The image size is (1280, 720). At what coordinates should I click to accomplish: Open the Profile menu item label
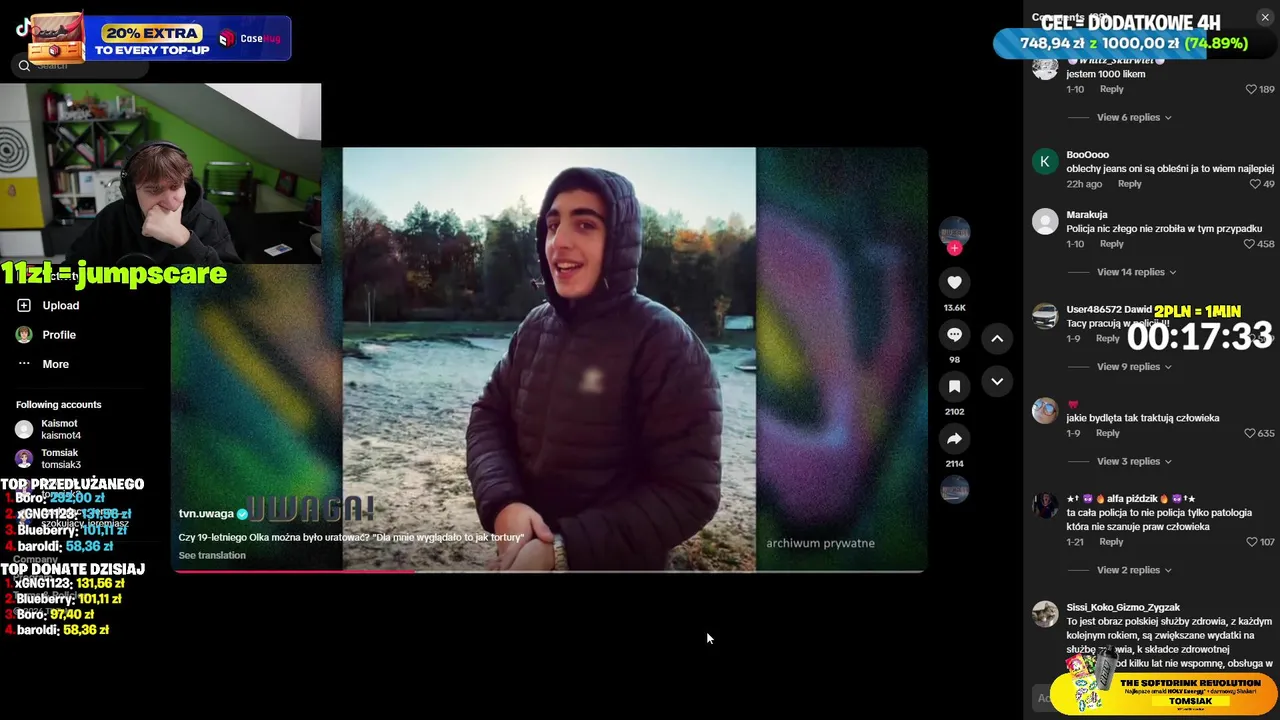pyautogui.click(x=59, y=335)
